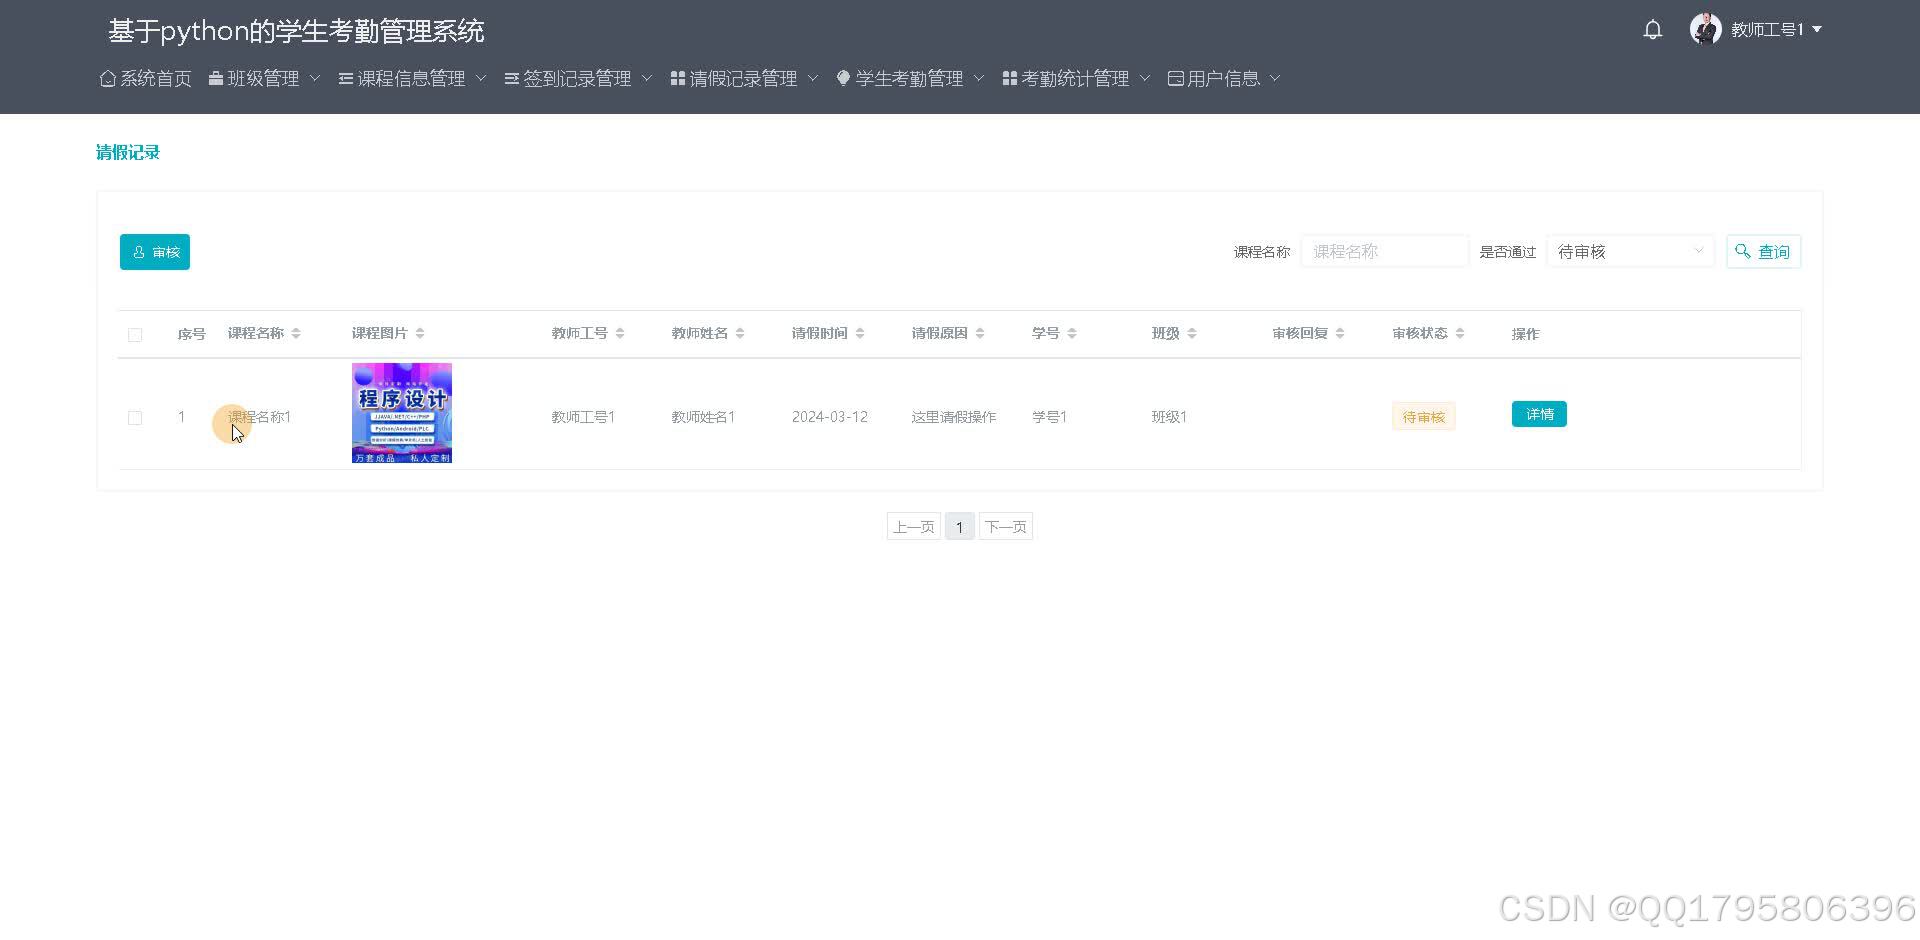Open the 考勤统计管理 menu
The image size is (1920, 940).
tap(1076, 78)
